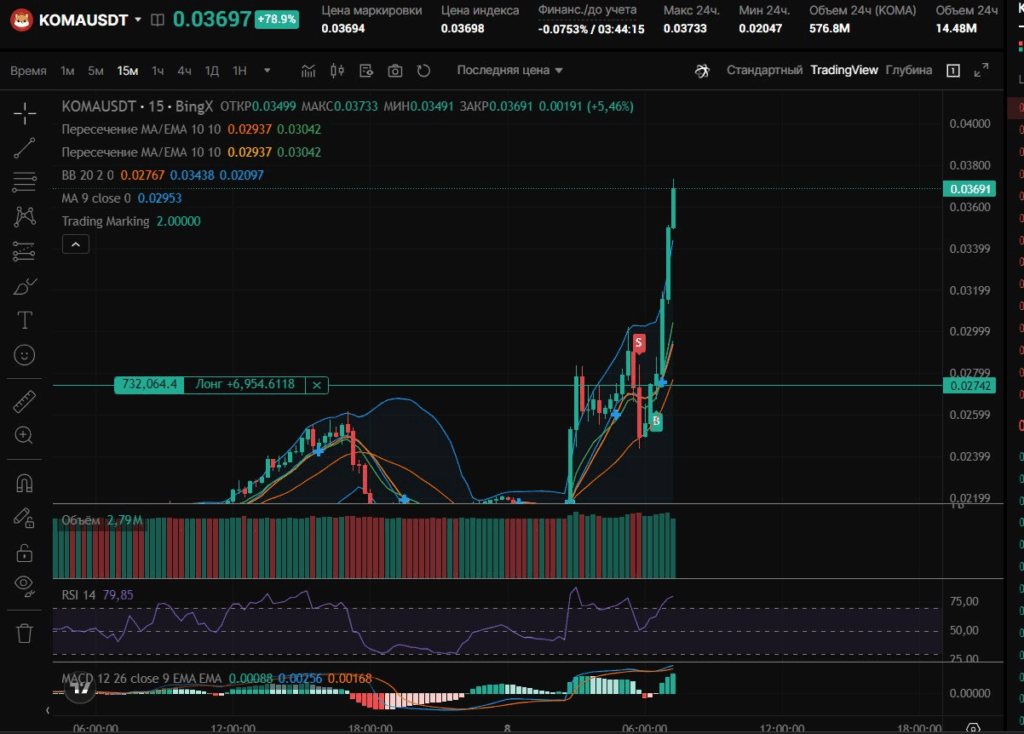
Task: Open the candlestick chart type selector
Action: point(336,71)
